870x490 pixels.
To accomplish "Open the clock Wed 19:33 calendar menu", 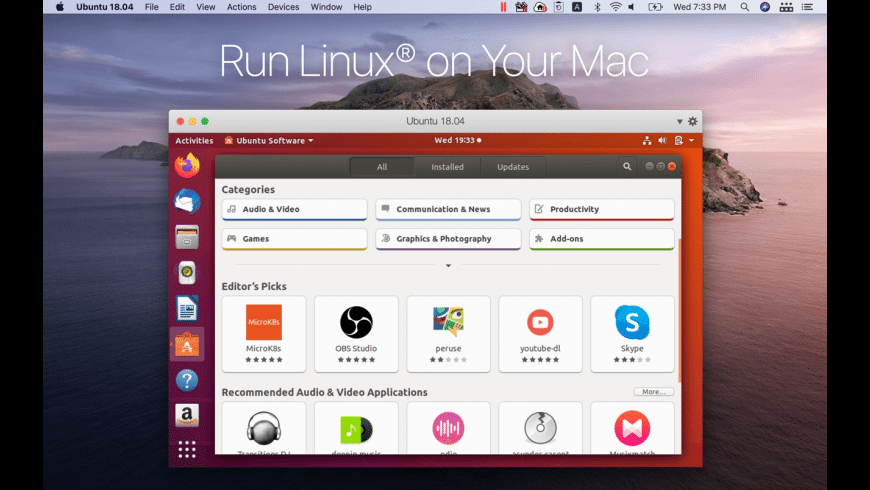I will click(x=458, y=140).
